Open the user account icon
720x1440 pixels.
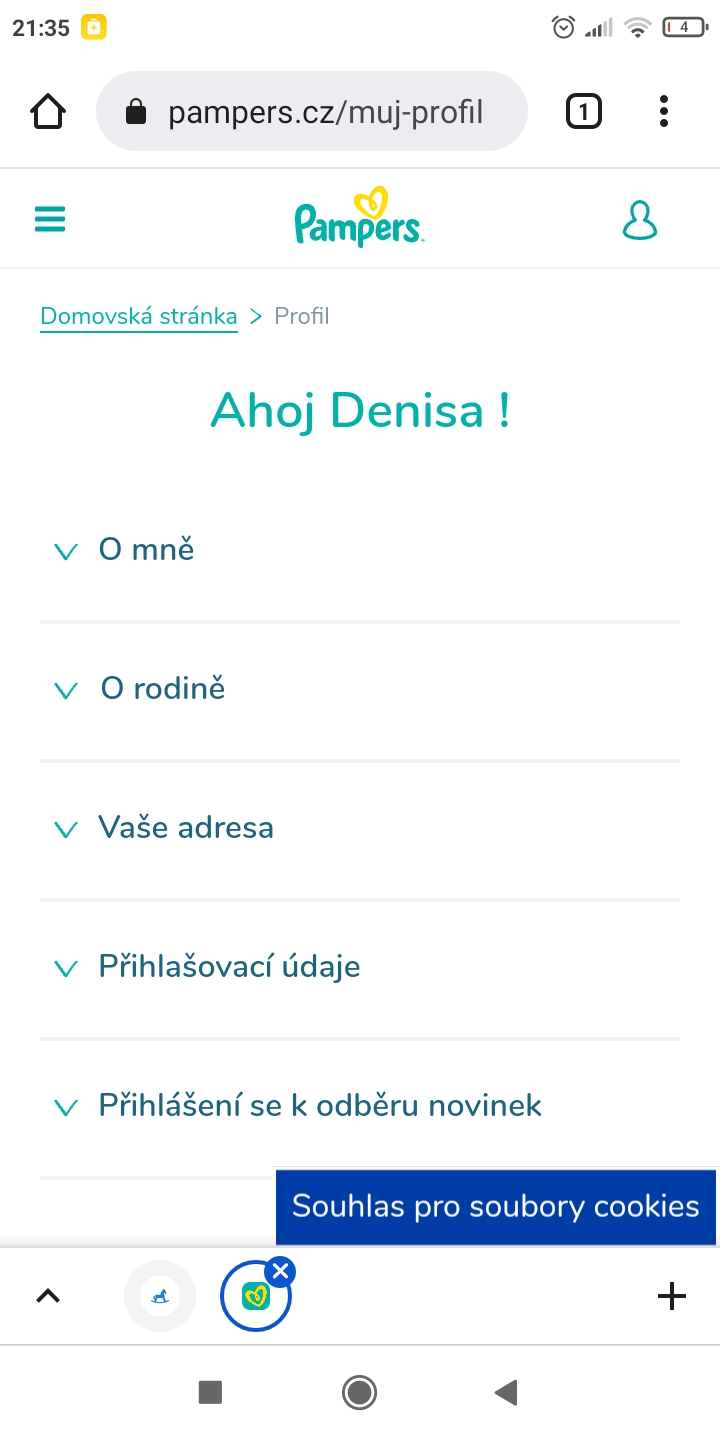[x=640, y=220]
